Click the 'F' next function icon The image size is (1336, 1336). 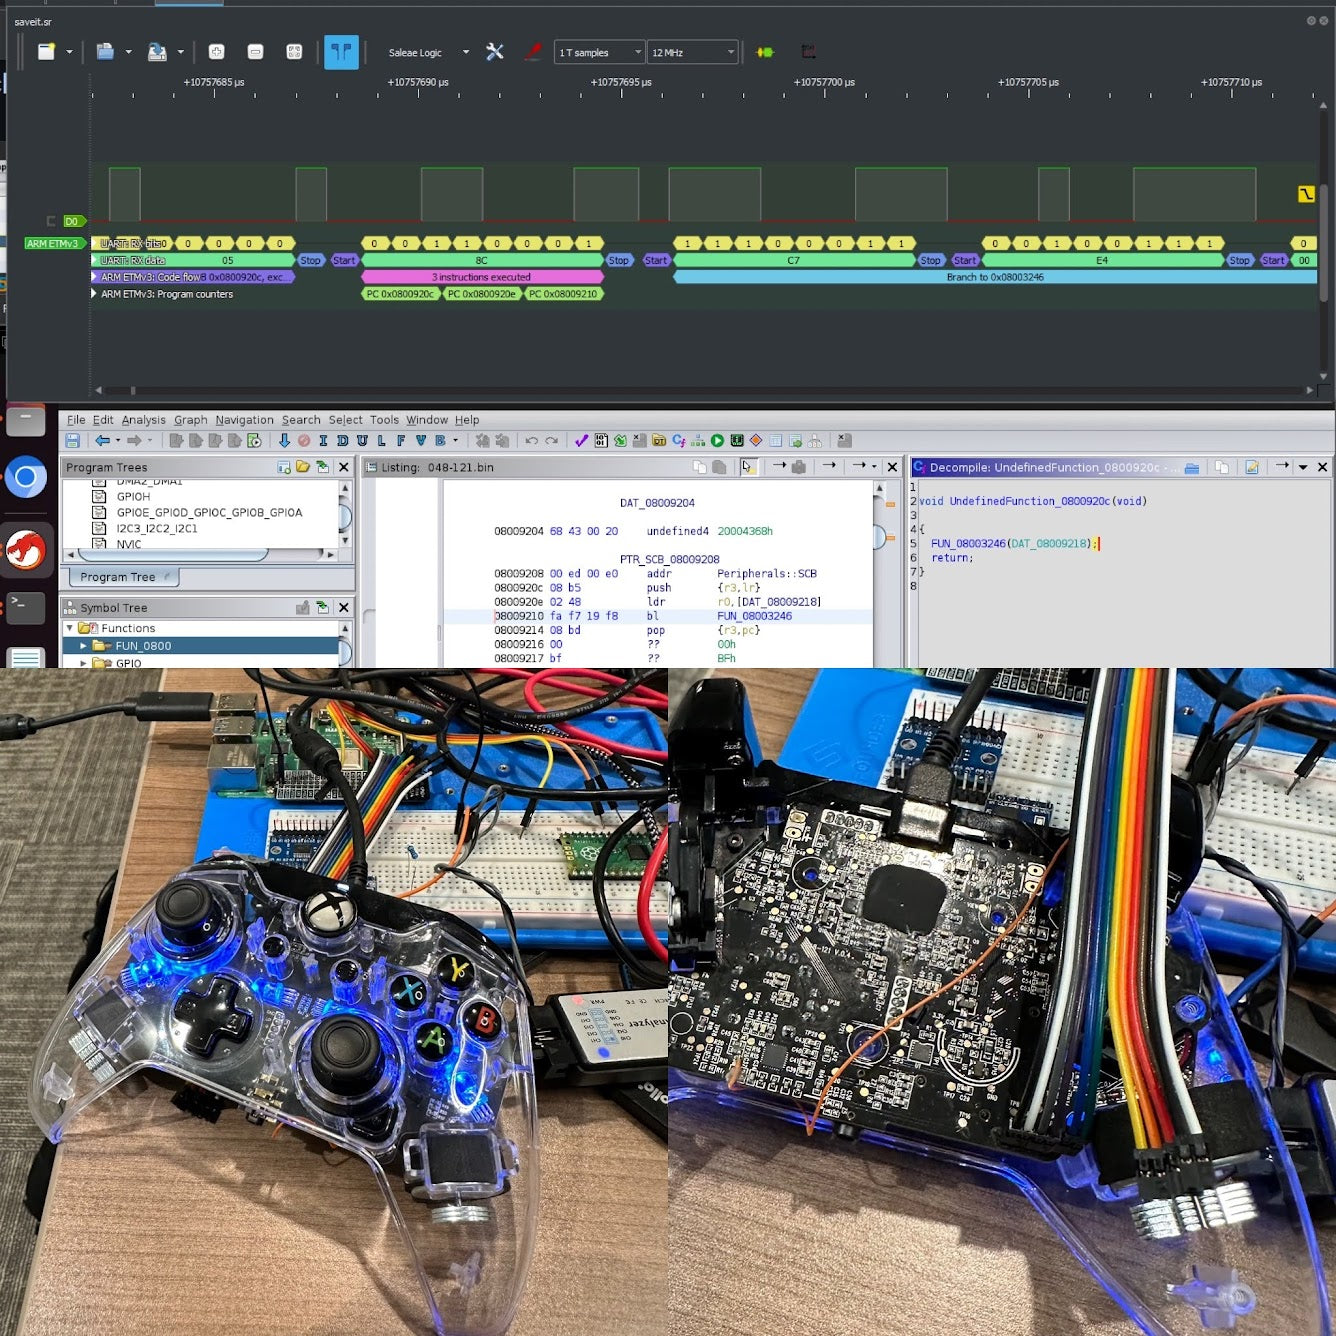[401, 440]
